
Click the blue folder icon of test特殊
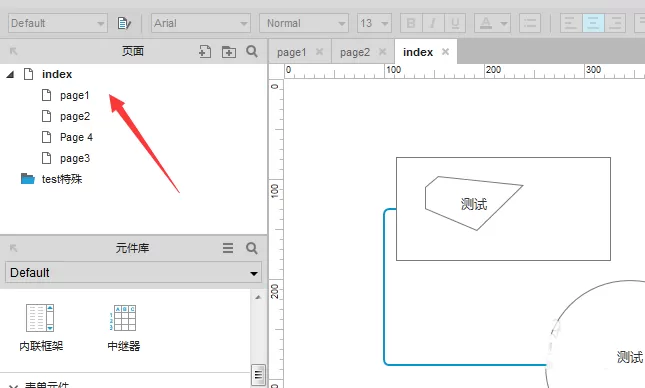28,179
